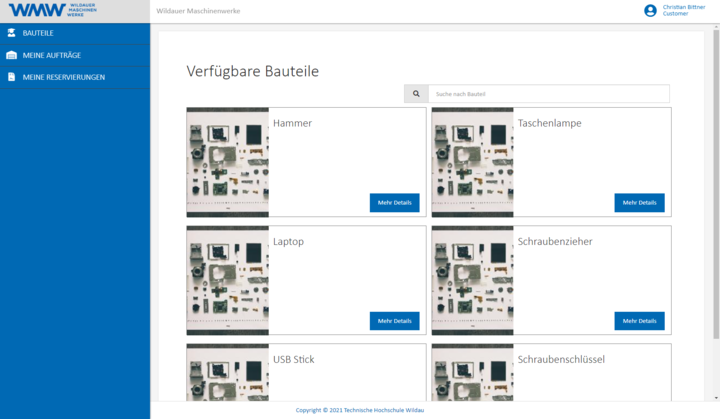The width and height of the screenshot is (720, 419).
Task: Click Mehr Details for Hammer
Action: coord(394,203)
